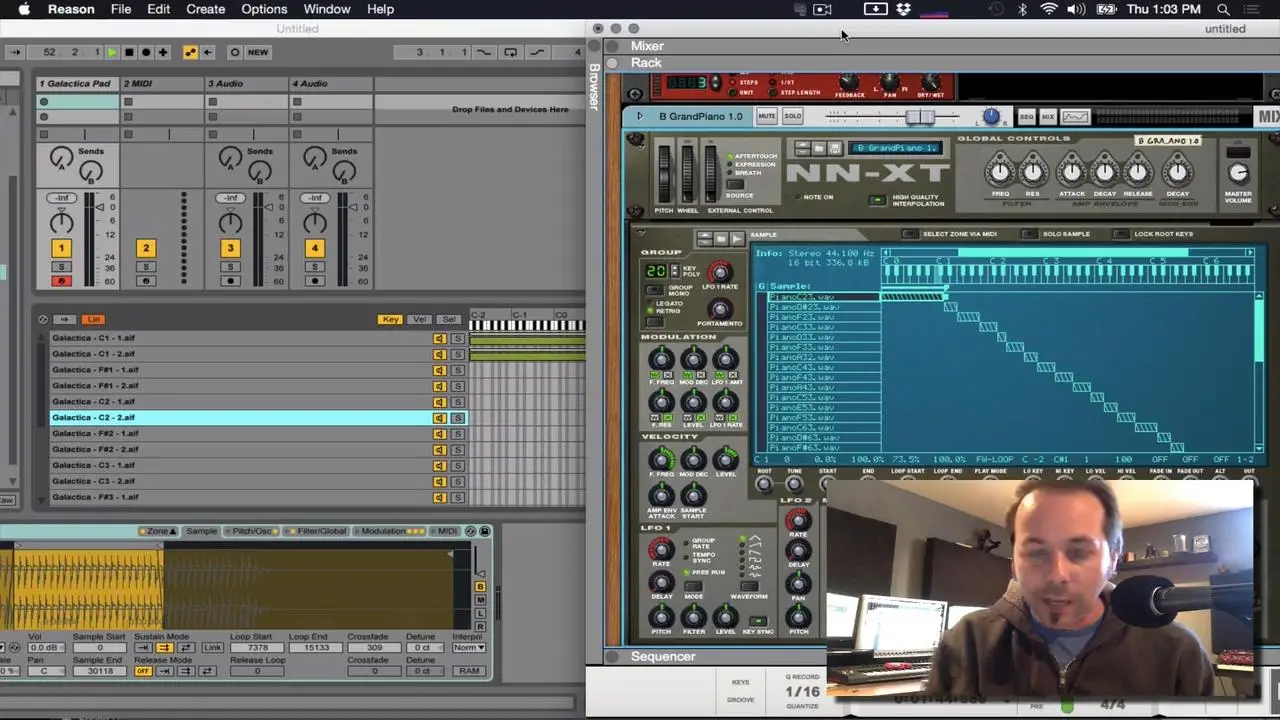Arm record on track 4 Audio
Image resolution: width=1280 pixels, height=720 pixels.
tap(314, 281)
